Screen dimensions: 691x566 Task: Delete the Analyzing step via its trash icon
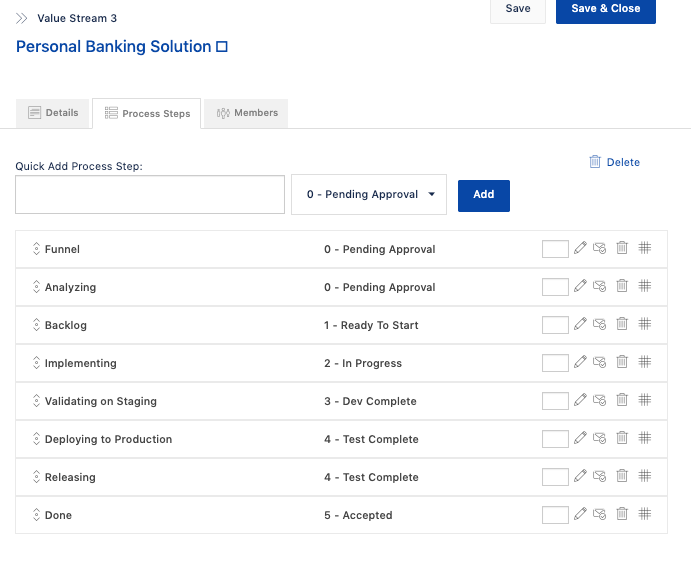622,286
